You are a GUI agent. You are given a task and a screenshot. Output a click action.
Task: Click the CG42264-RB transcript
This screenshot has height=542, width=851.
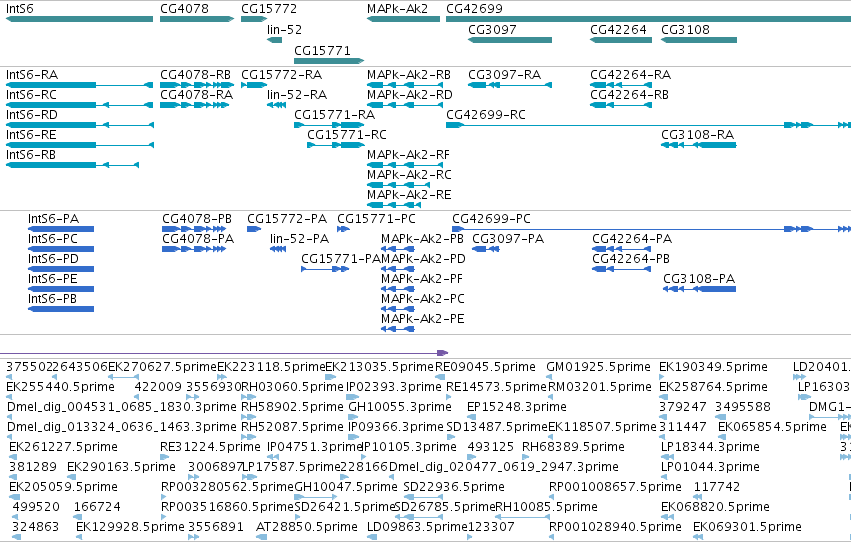pyautogui.click(x=621, y=105)
